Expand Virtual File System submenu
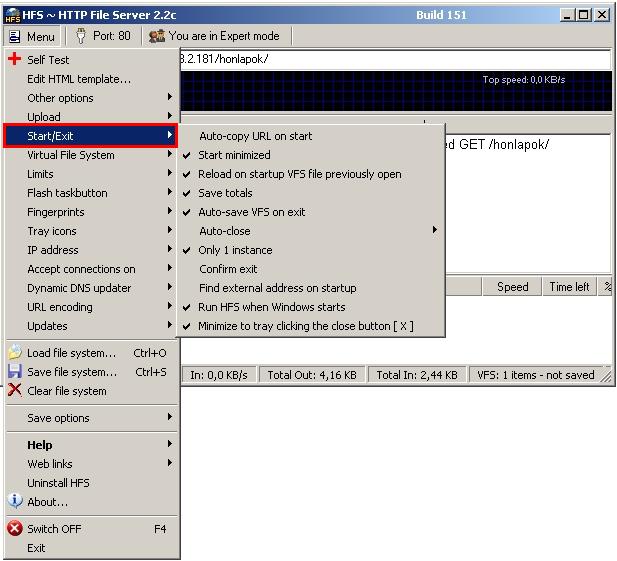The width and height of the screenshot is (617, 561). tap(91, 155)
